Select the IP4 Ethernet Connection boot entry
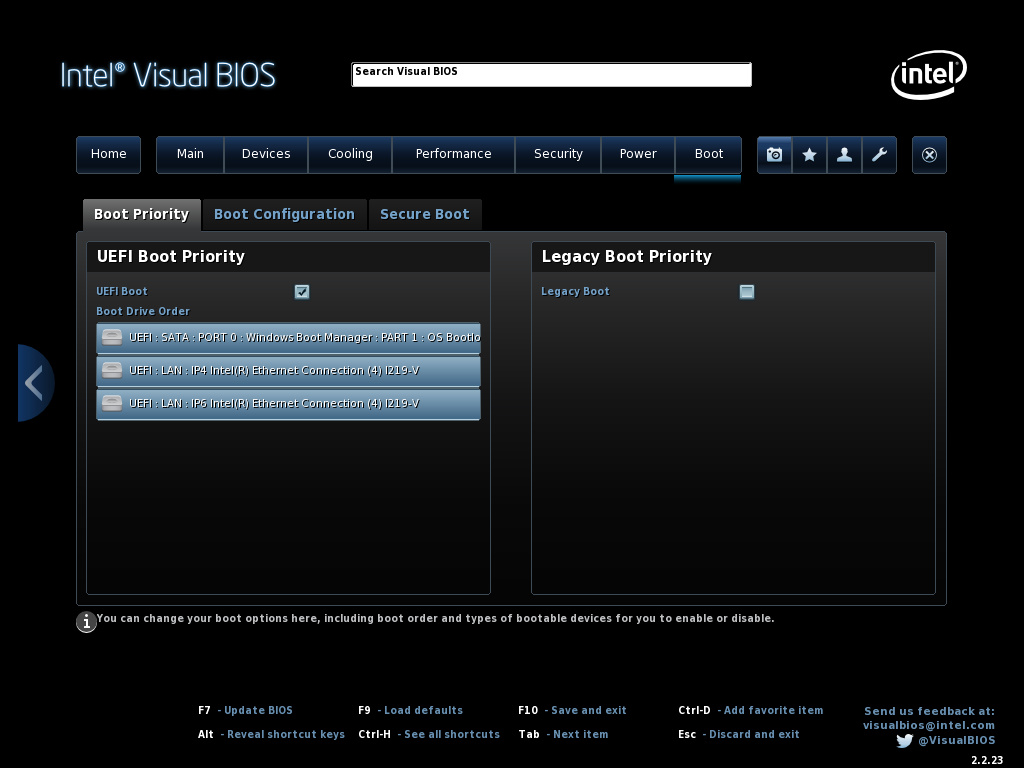Image resolution: width=1024 pixels, height=768 pixels. 288,370
